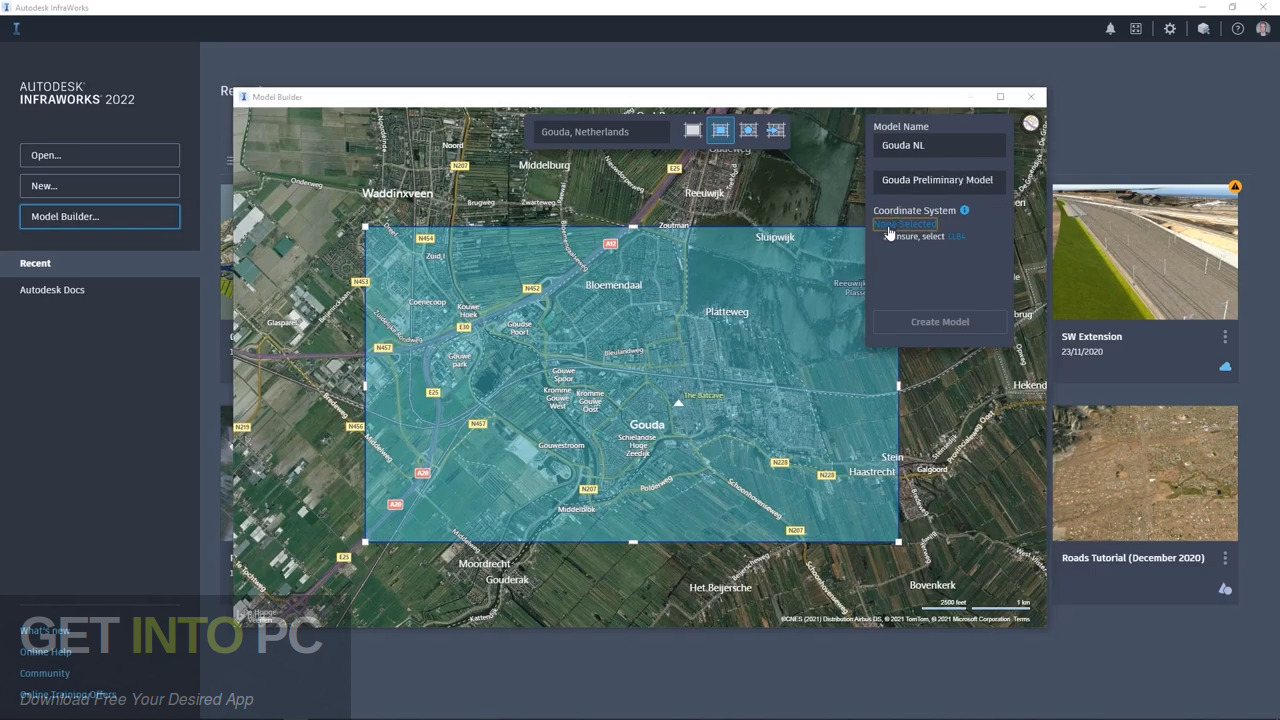Click the Gouda Preliminary Model description field
Image resolution: width=1280 pixels, height=720 pixels.
939,180
